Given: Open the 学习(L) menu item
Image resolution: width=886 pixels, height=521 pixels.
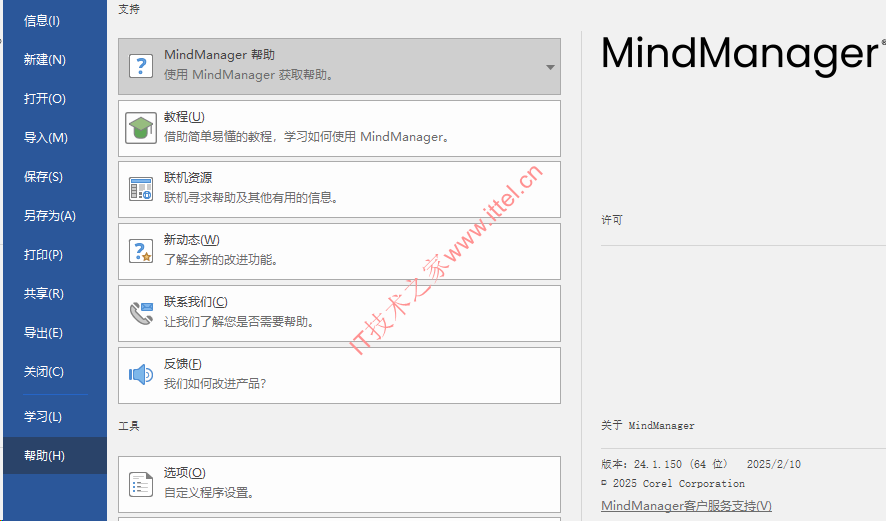Looking at the screenshot, I should point(42,417).
